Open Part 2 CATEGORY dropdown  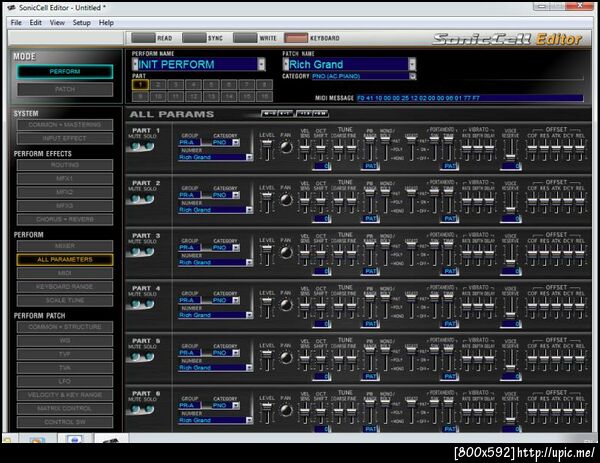[x=236, y=196]
